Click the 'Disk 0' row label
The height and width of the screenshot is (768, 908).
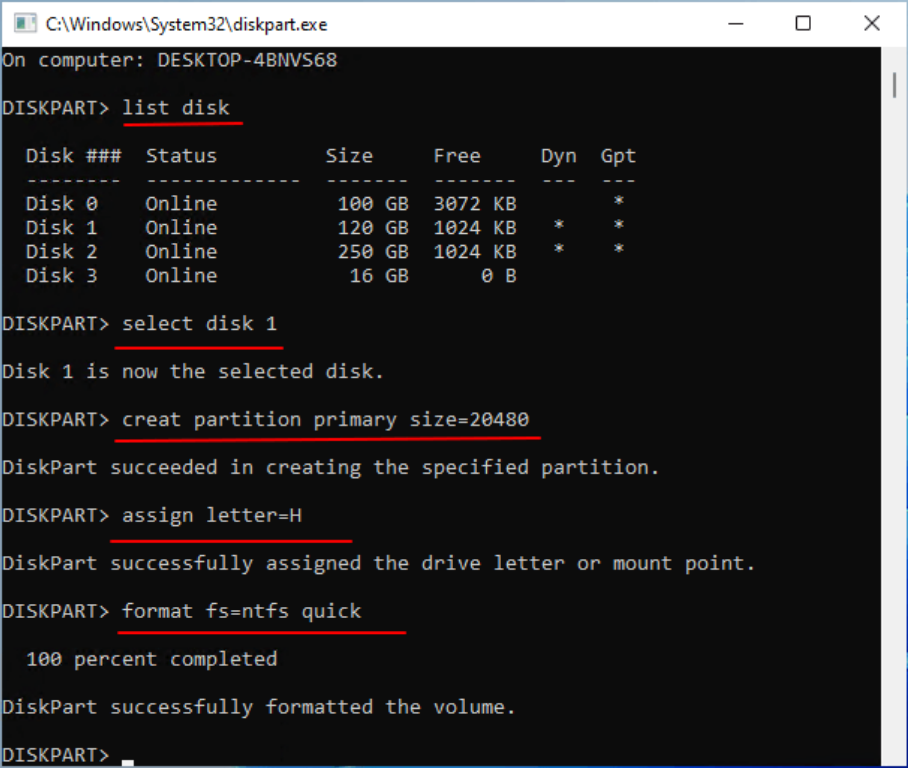coord(62,204)
